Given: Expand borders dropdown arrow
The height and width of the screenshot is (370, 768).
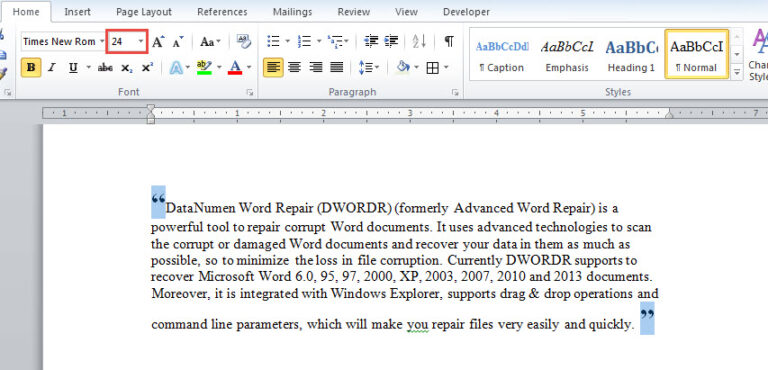Looking at the screenshot, I should point(446,68).
